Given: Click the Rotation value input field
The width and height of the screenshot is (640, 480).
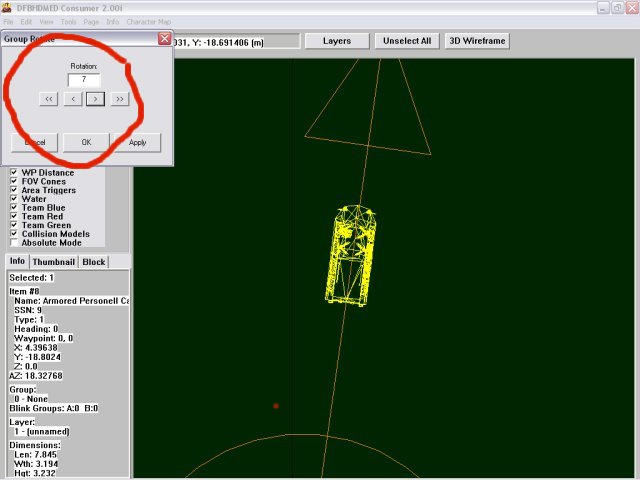Looking at the screenshot, I should point(84,80).
